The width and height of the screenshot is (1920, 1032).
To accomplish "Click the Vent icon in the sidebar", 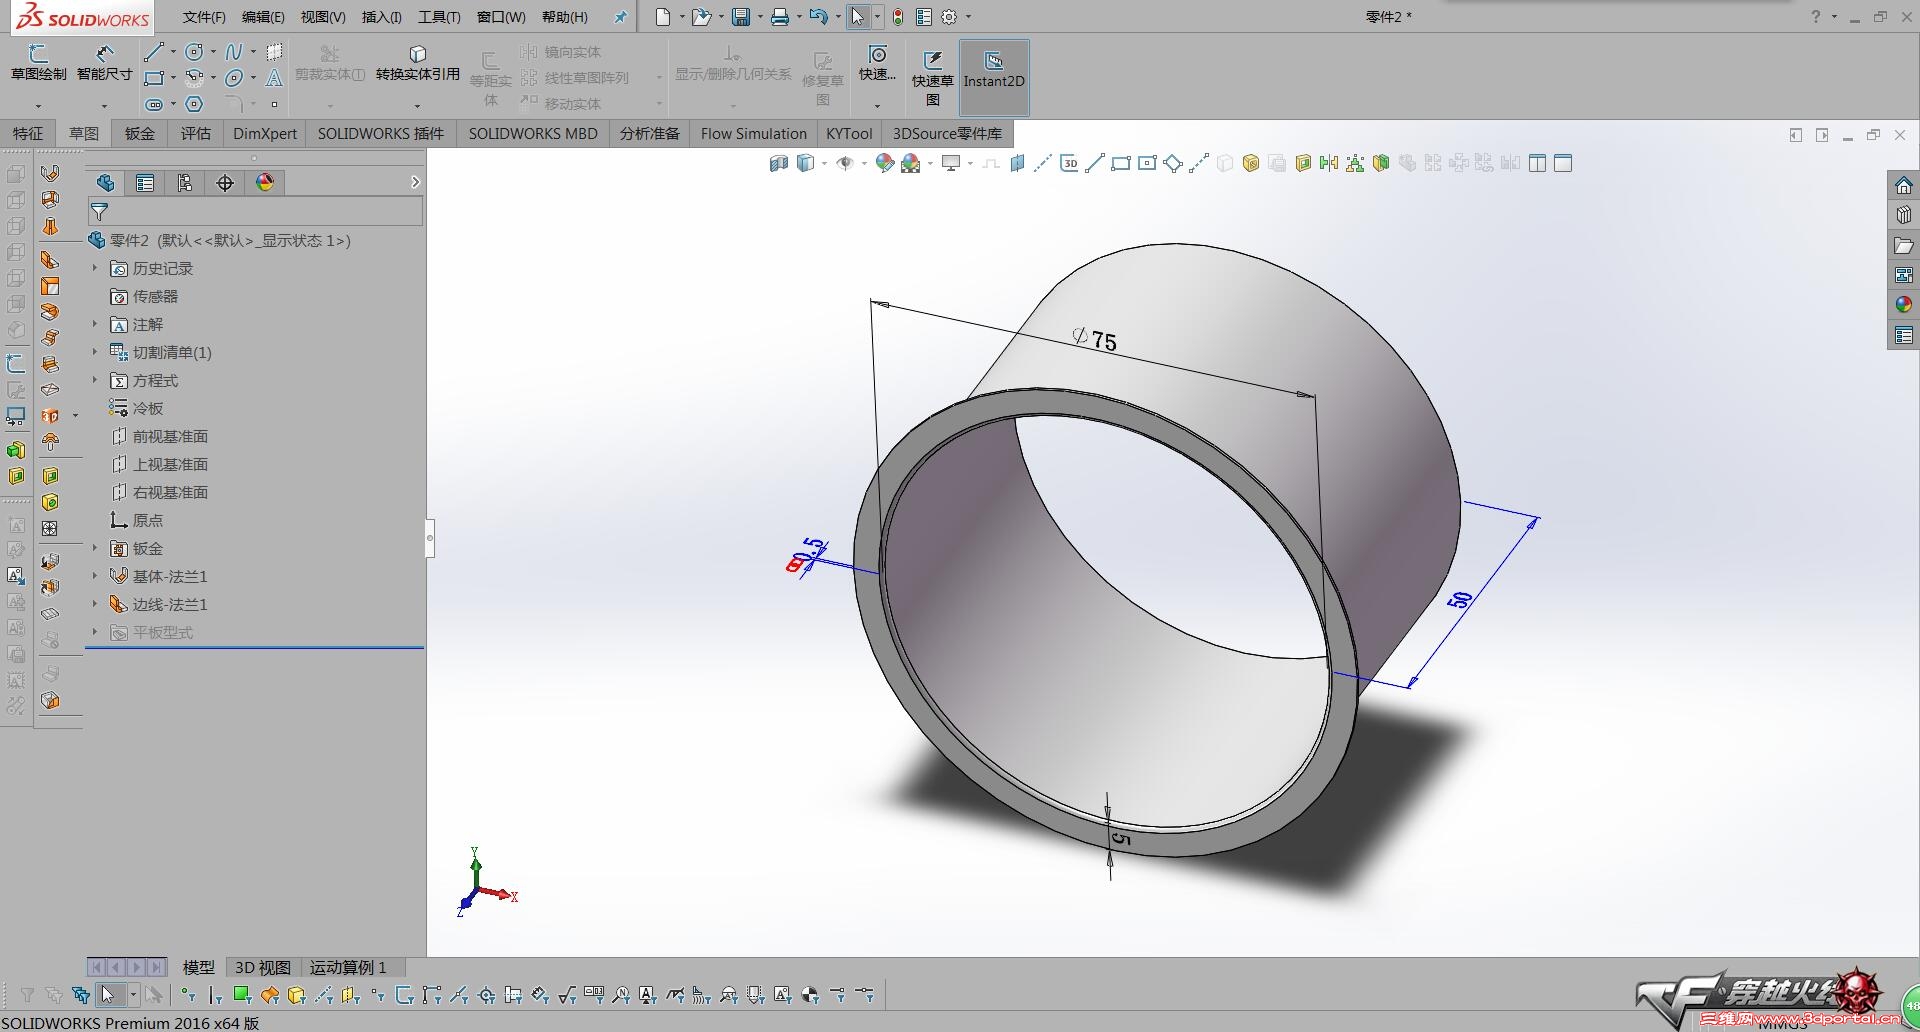I will (50, 528).
